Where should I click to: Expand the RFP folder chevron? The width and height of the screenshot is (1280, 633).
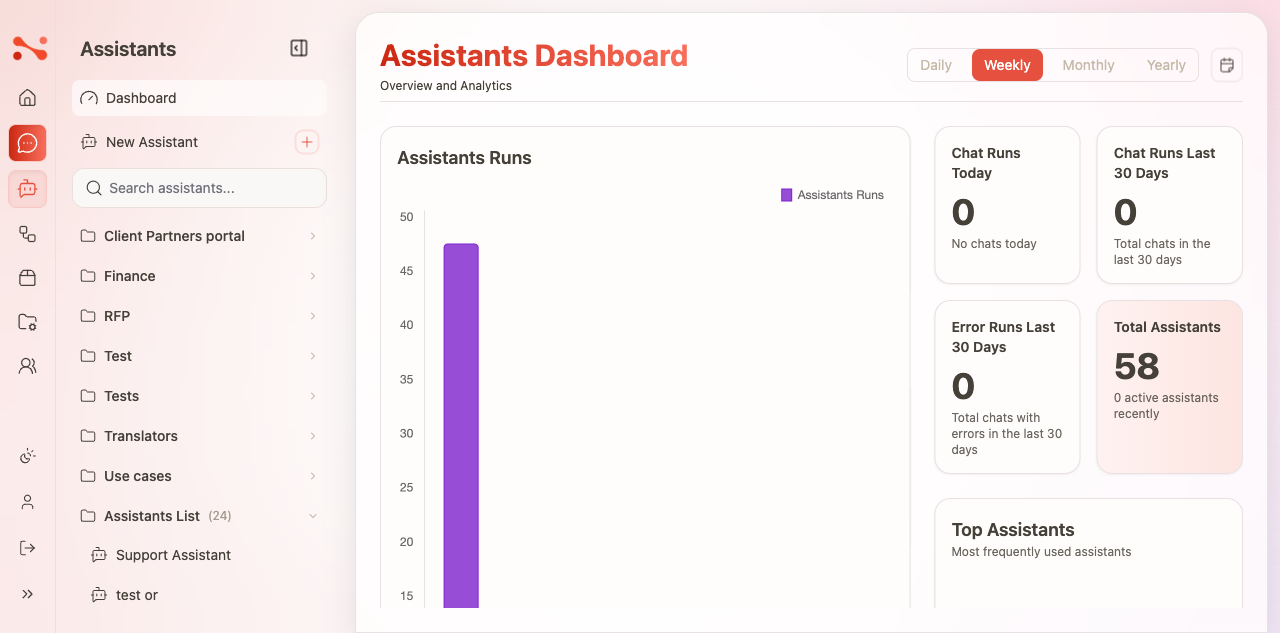(x=313, y=316)
